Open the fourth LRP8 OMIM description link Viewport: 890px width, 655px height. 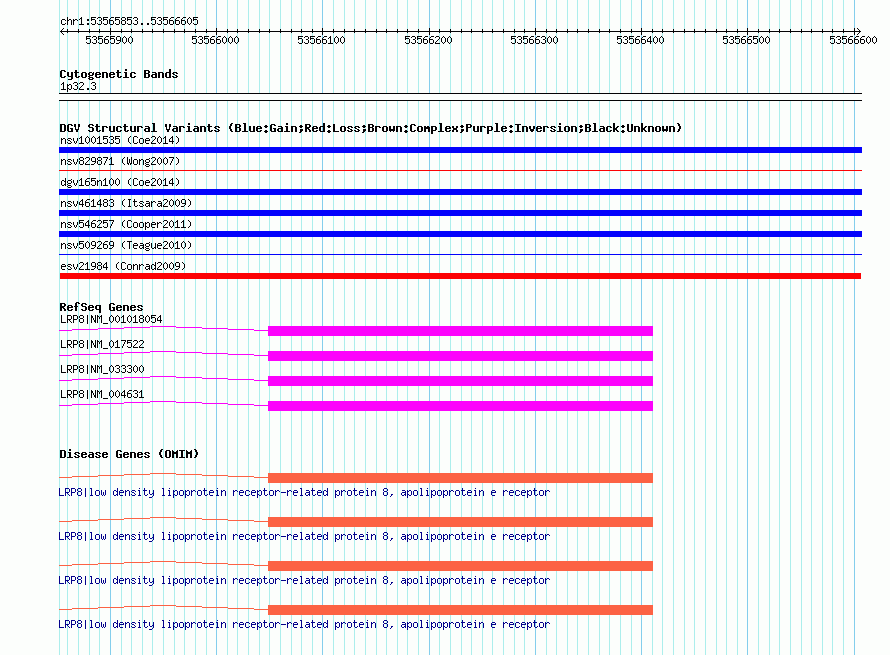tap(304, 624)
